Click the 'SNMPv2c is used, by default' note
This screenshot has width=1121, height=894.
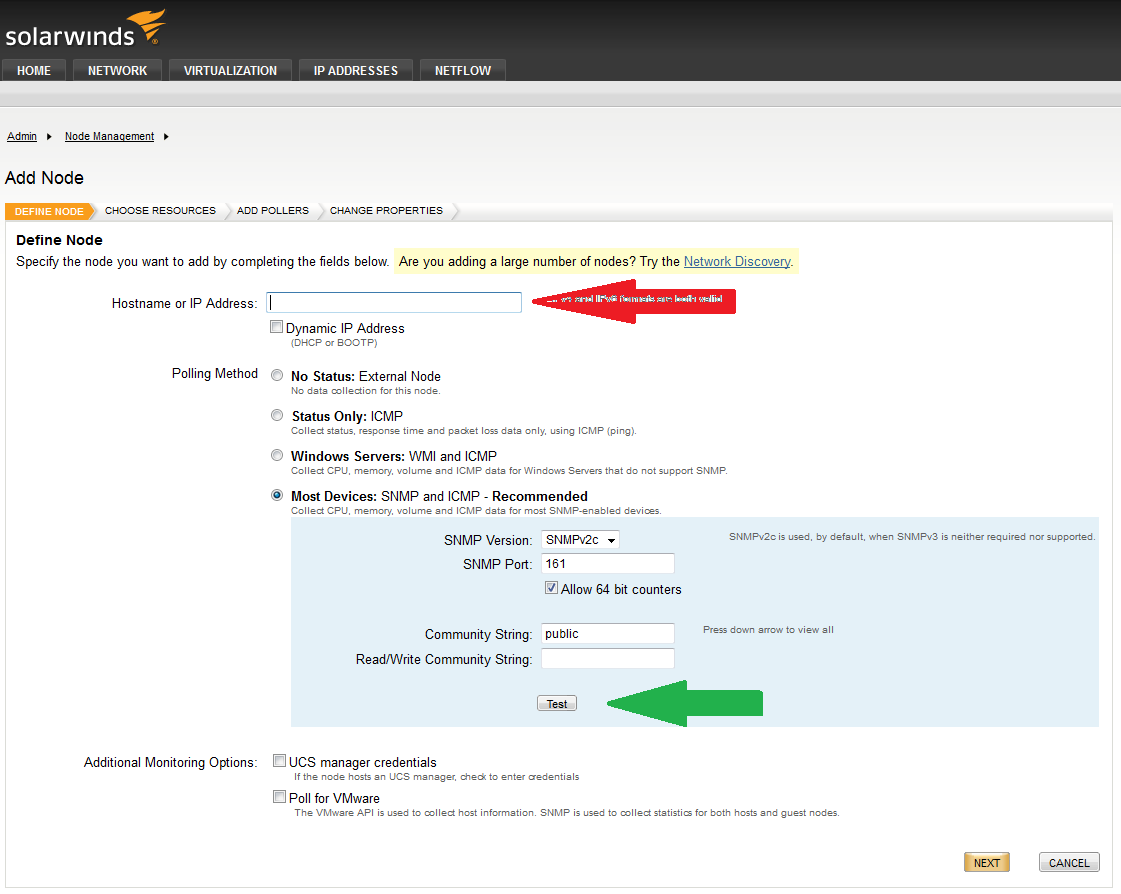pos(912,536)
